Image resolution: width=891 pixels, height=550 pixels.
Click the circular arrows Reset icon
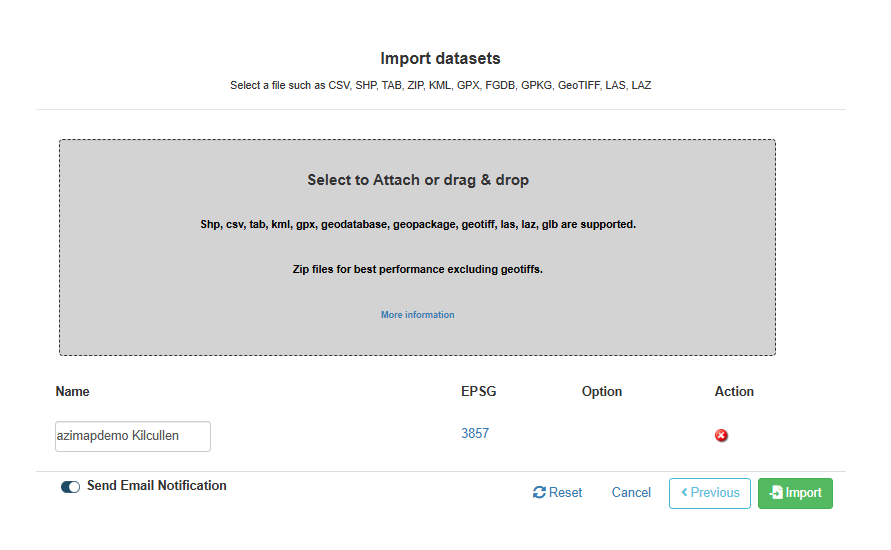(x=539, y=493)
